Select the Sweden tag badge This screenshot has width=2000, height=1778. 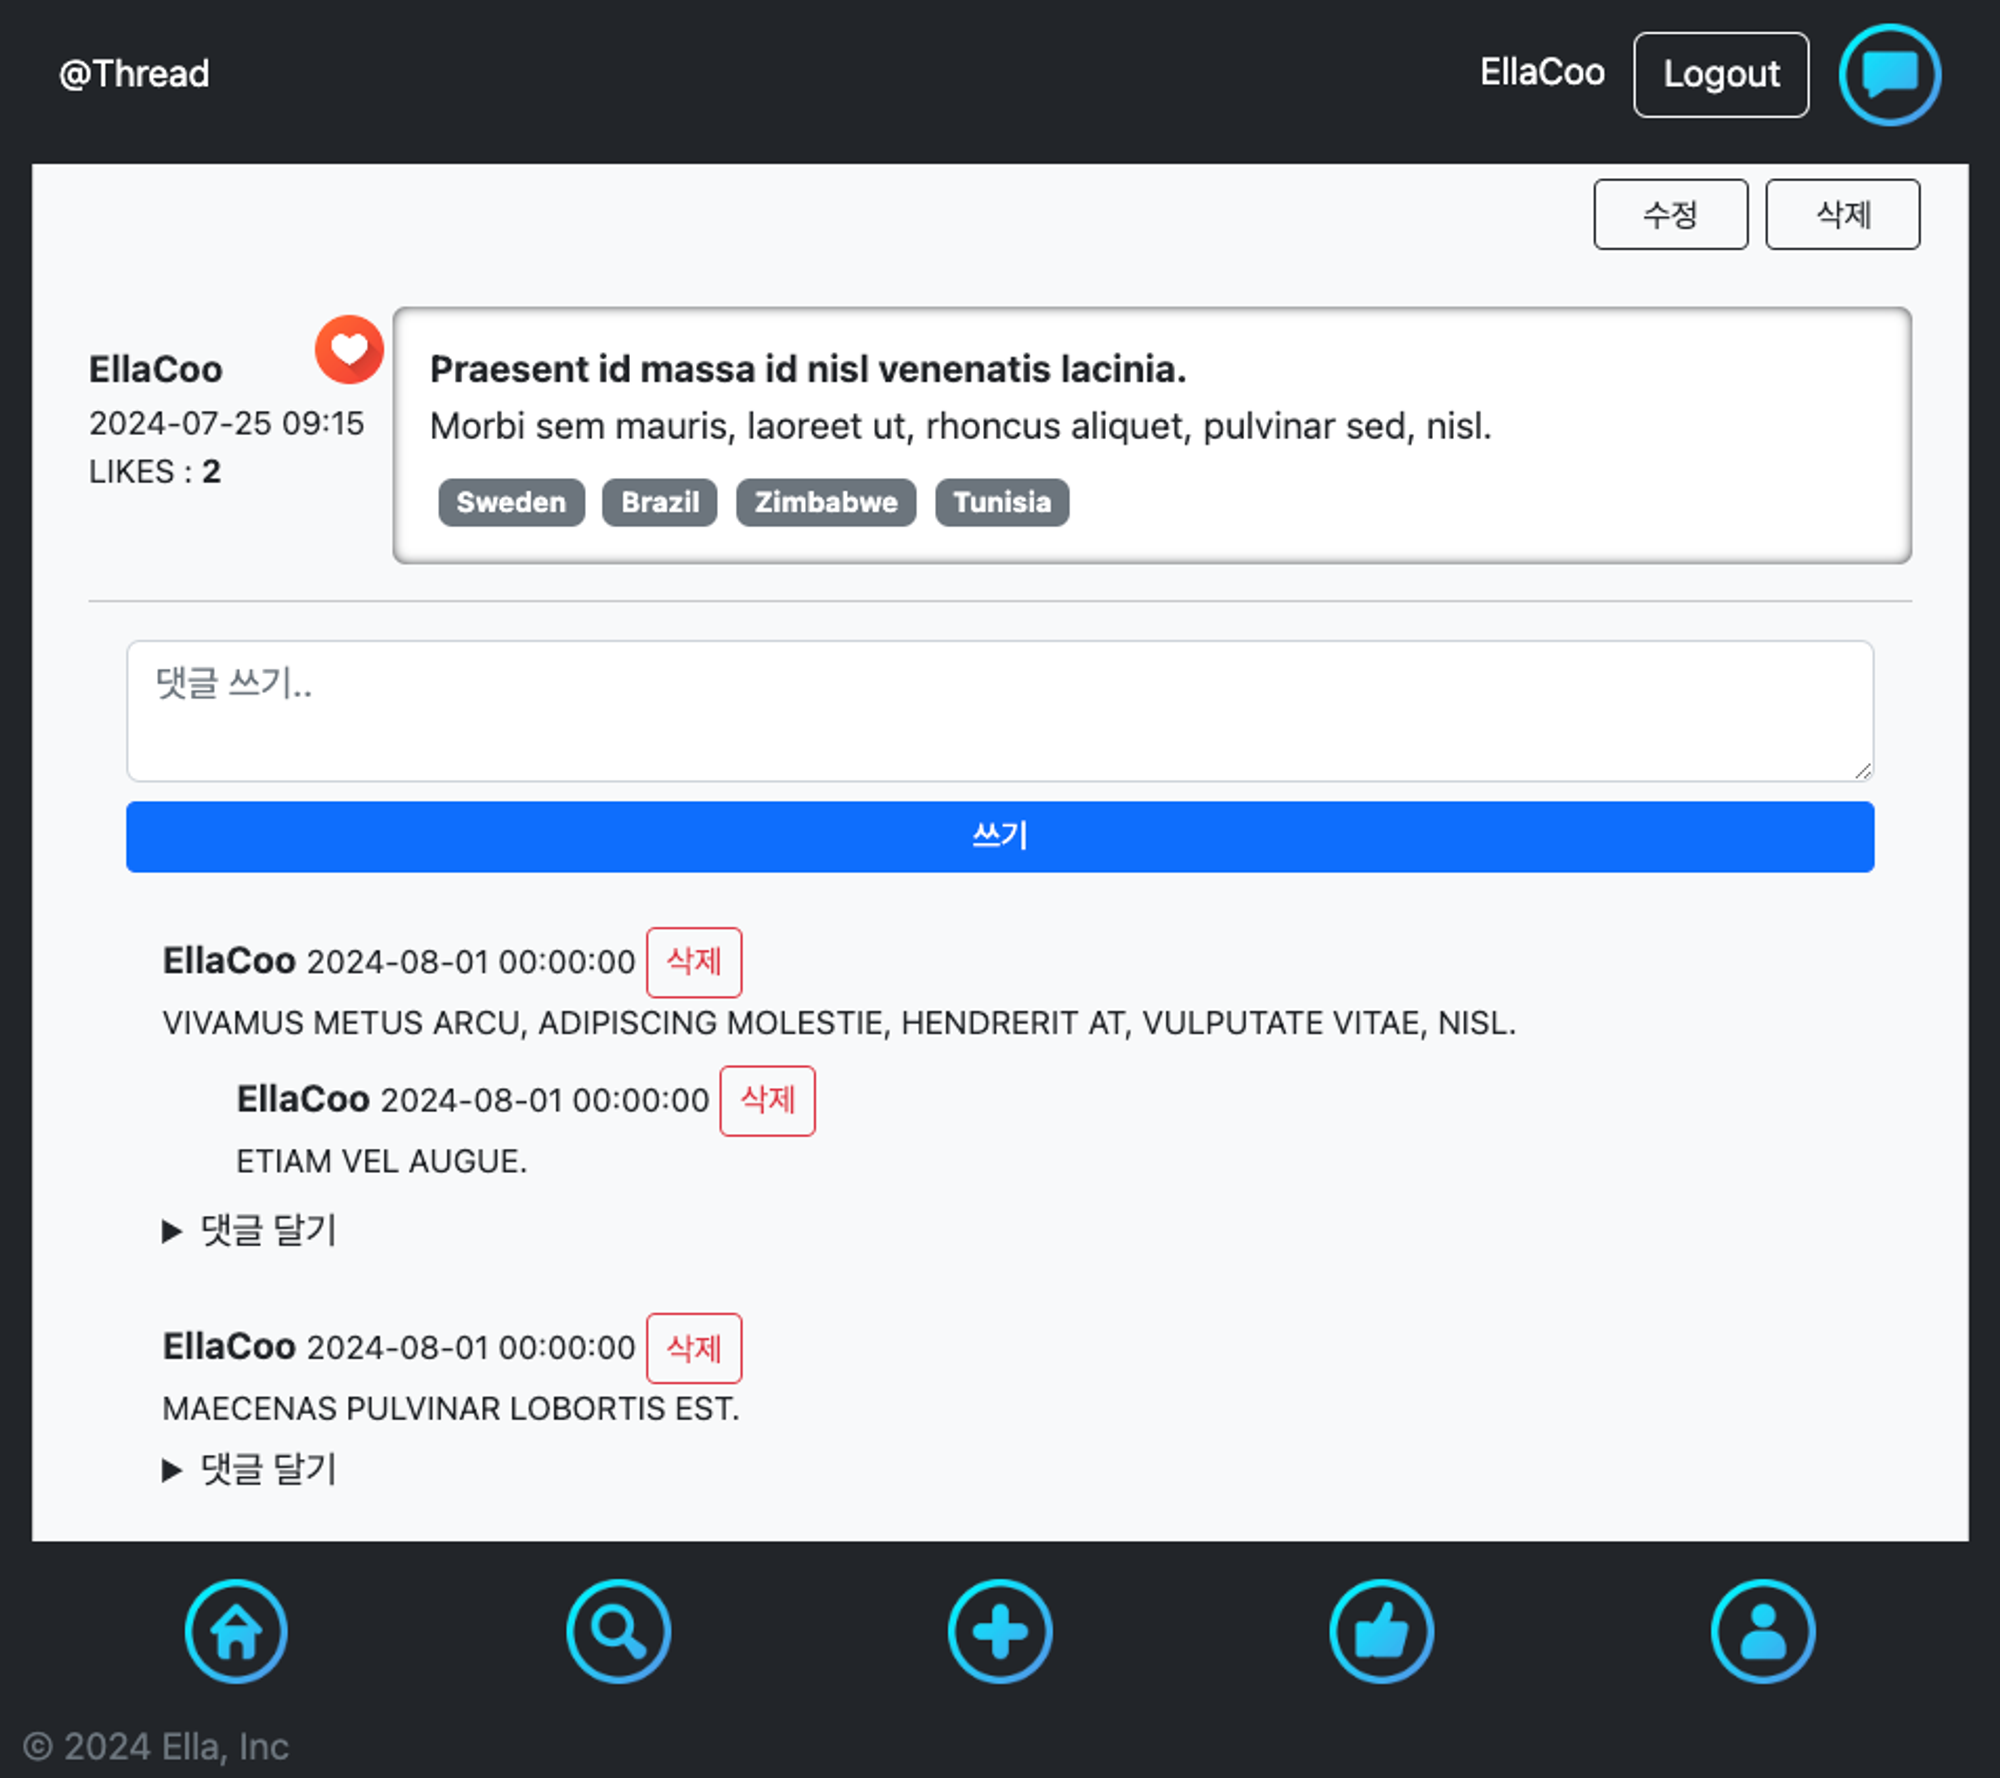coord(511,502)
